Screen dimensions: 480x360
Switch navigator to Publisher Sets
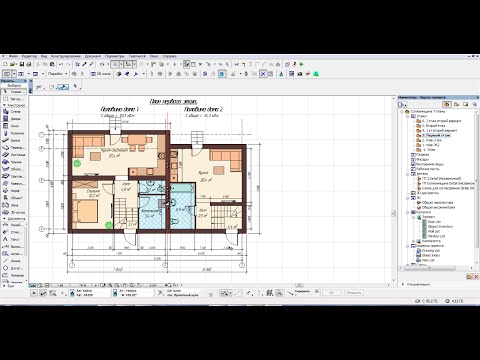tap(475, 104)
